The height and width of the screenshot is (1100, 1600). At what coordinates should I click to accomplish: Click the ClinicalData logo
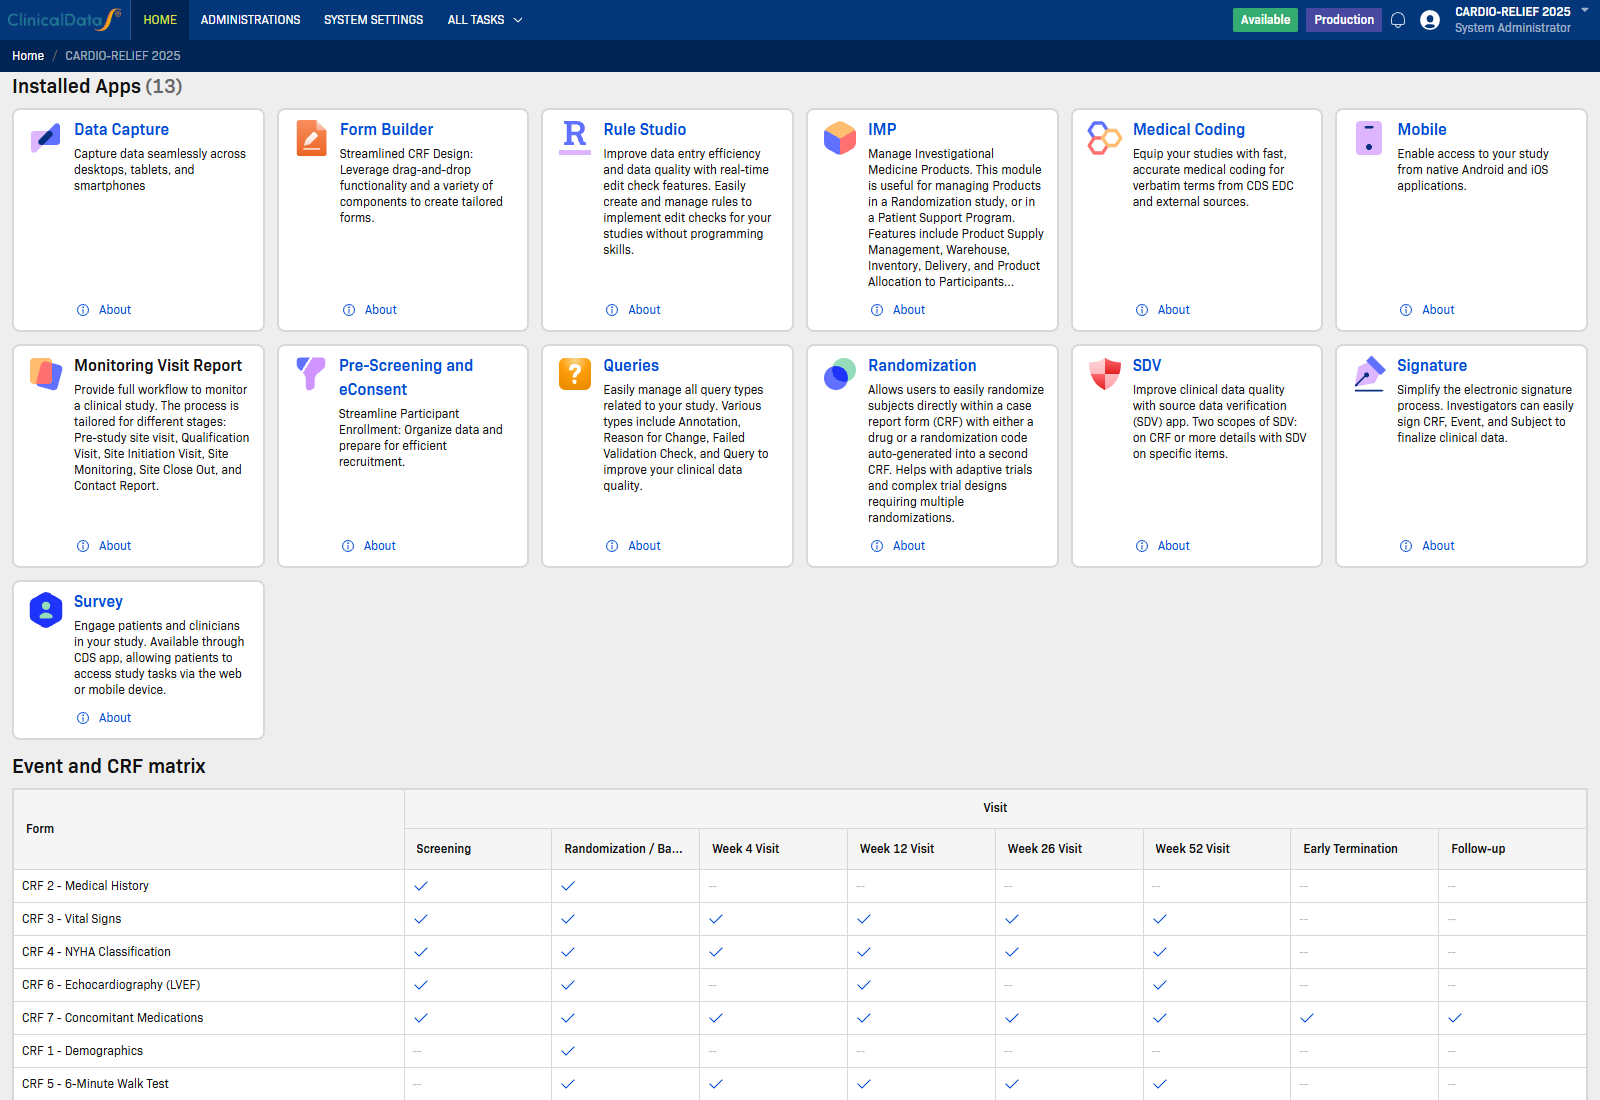[x=64, y=19]
